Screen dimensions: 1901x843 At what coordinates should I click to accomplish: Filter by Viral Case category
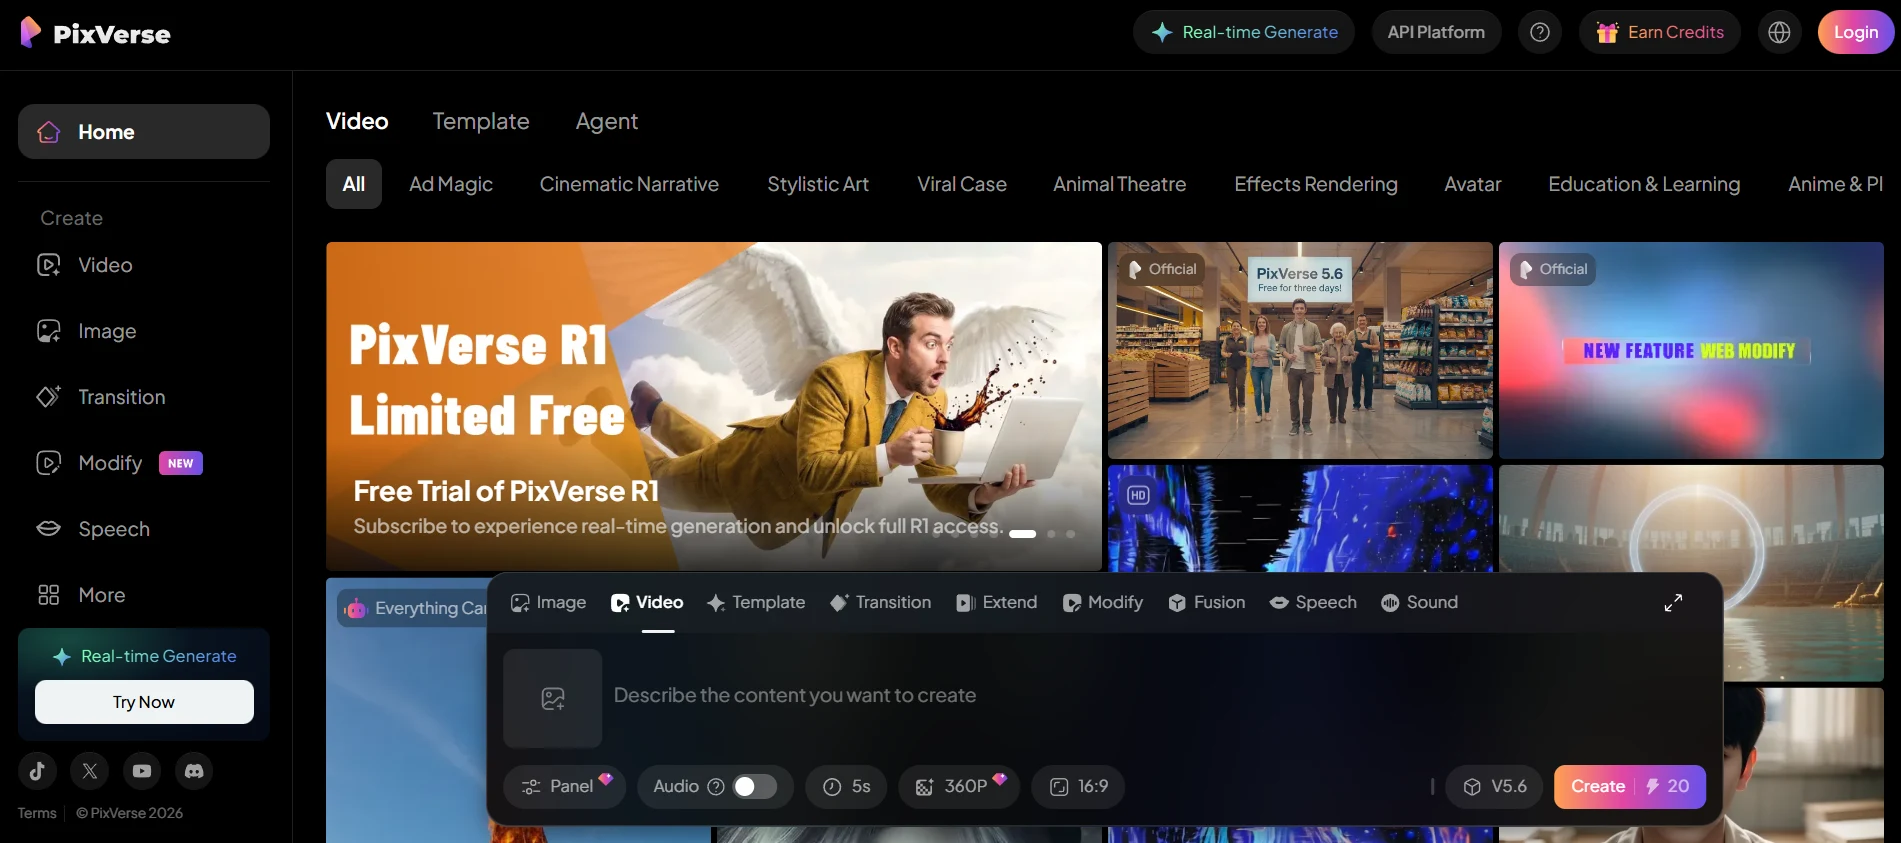coord(962,184)
